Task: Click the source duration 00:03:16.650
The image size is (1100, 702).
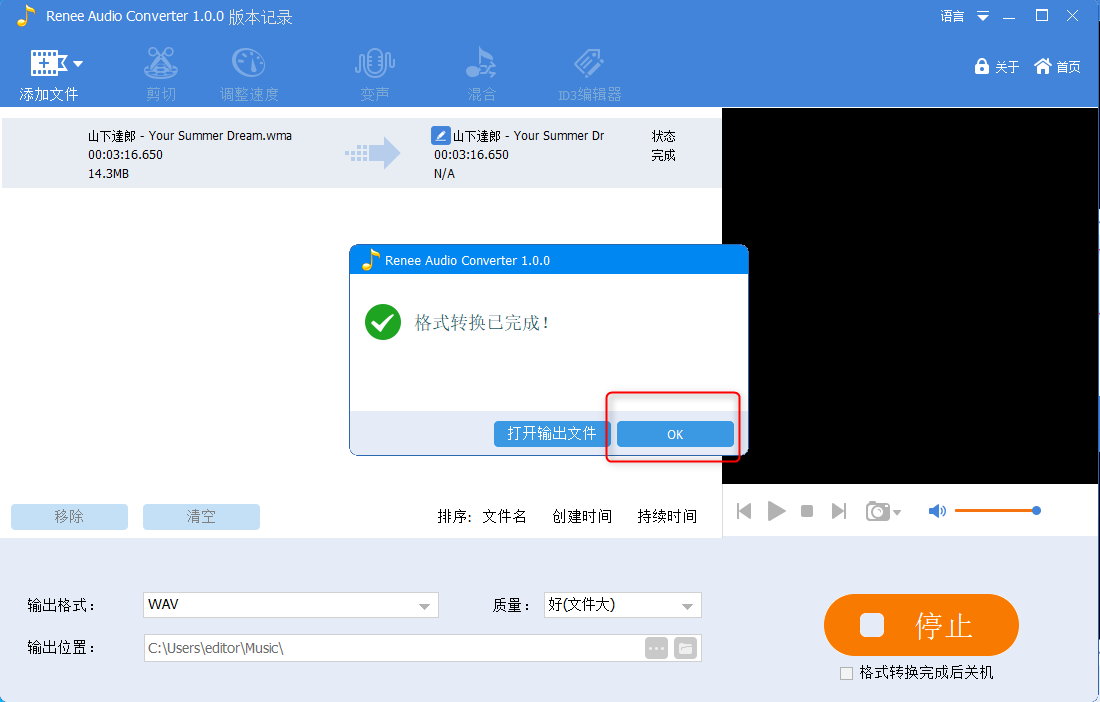Action: click(126, 154)
